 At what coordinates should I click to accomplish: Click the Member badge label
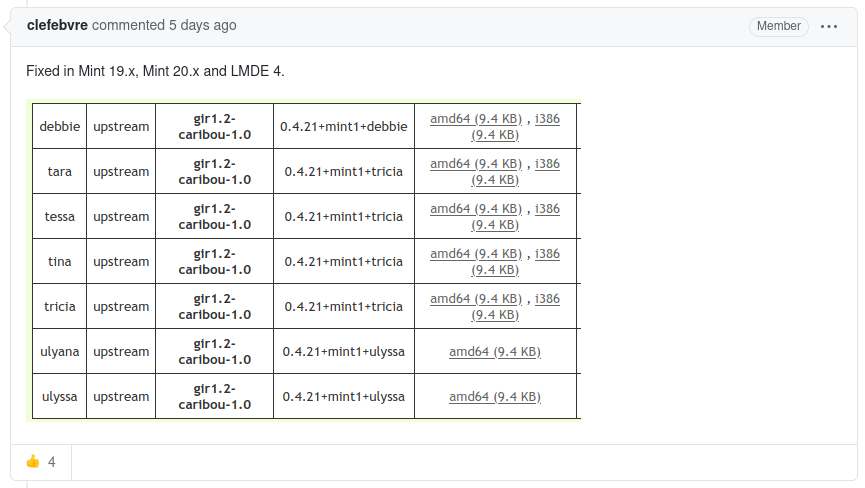click(x=778, y=26)
